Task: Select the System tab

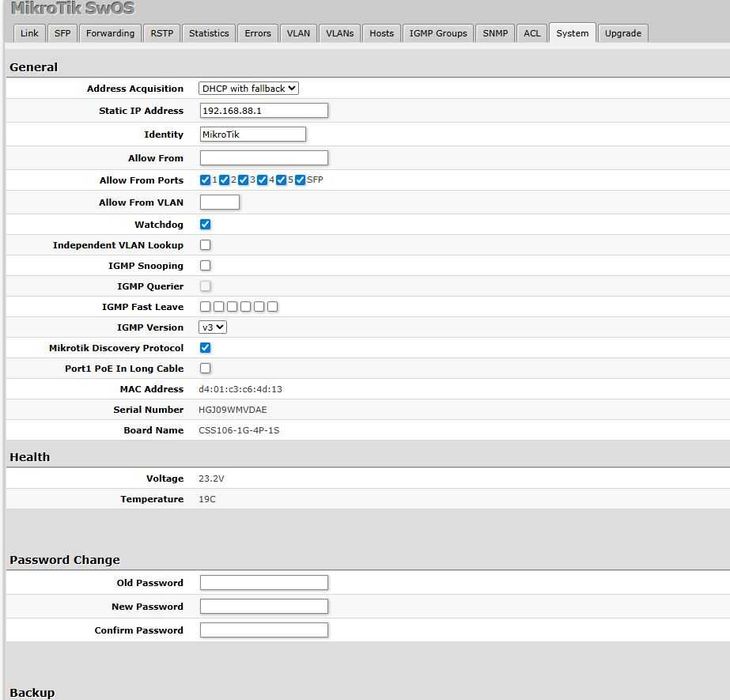Action: [572, 34]
